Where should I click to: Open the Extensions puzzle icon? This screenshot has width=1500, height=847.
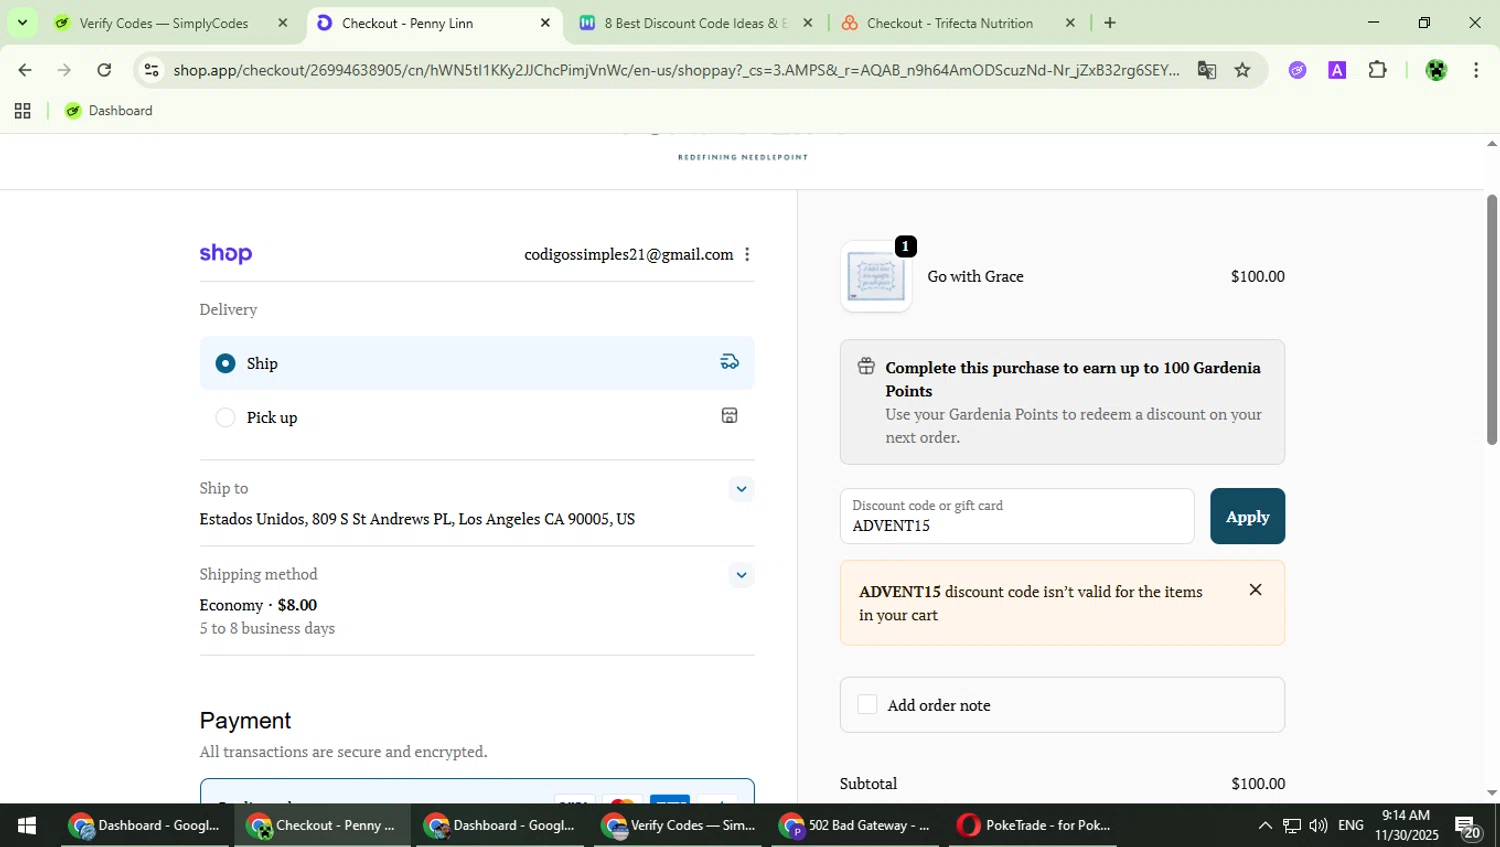click(1377, 70)
